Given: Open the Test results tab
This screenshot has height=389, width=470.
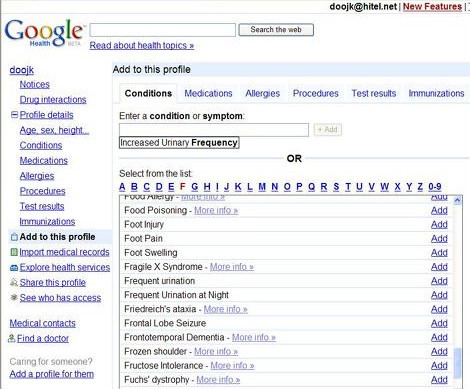Looking at the screenshot, I should click(x=374, y=93).
